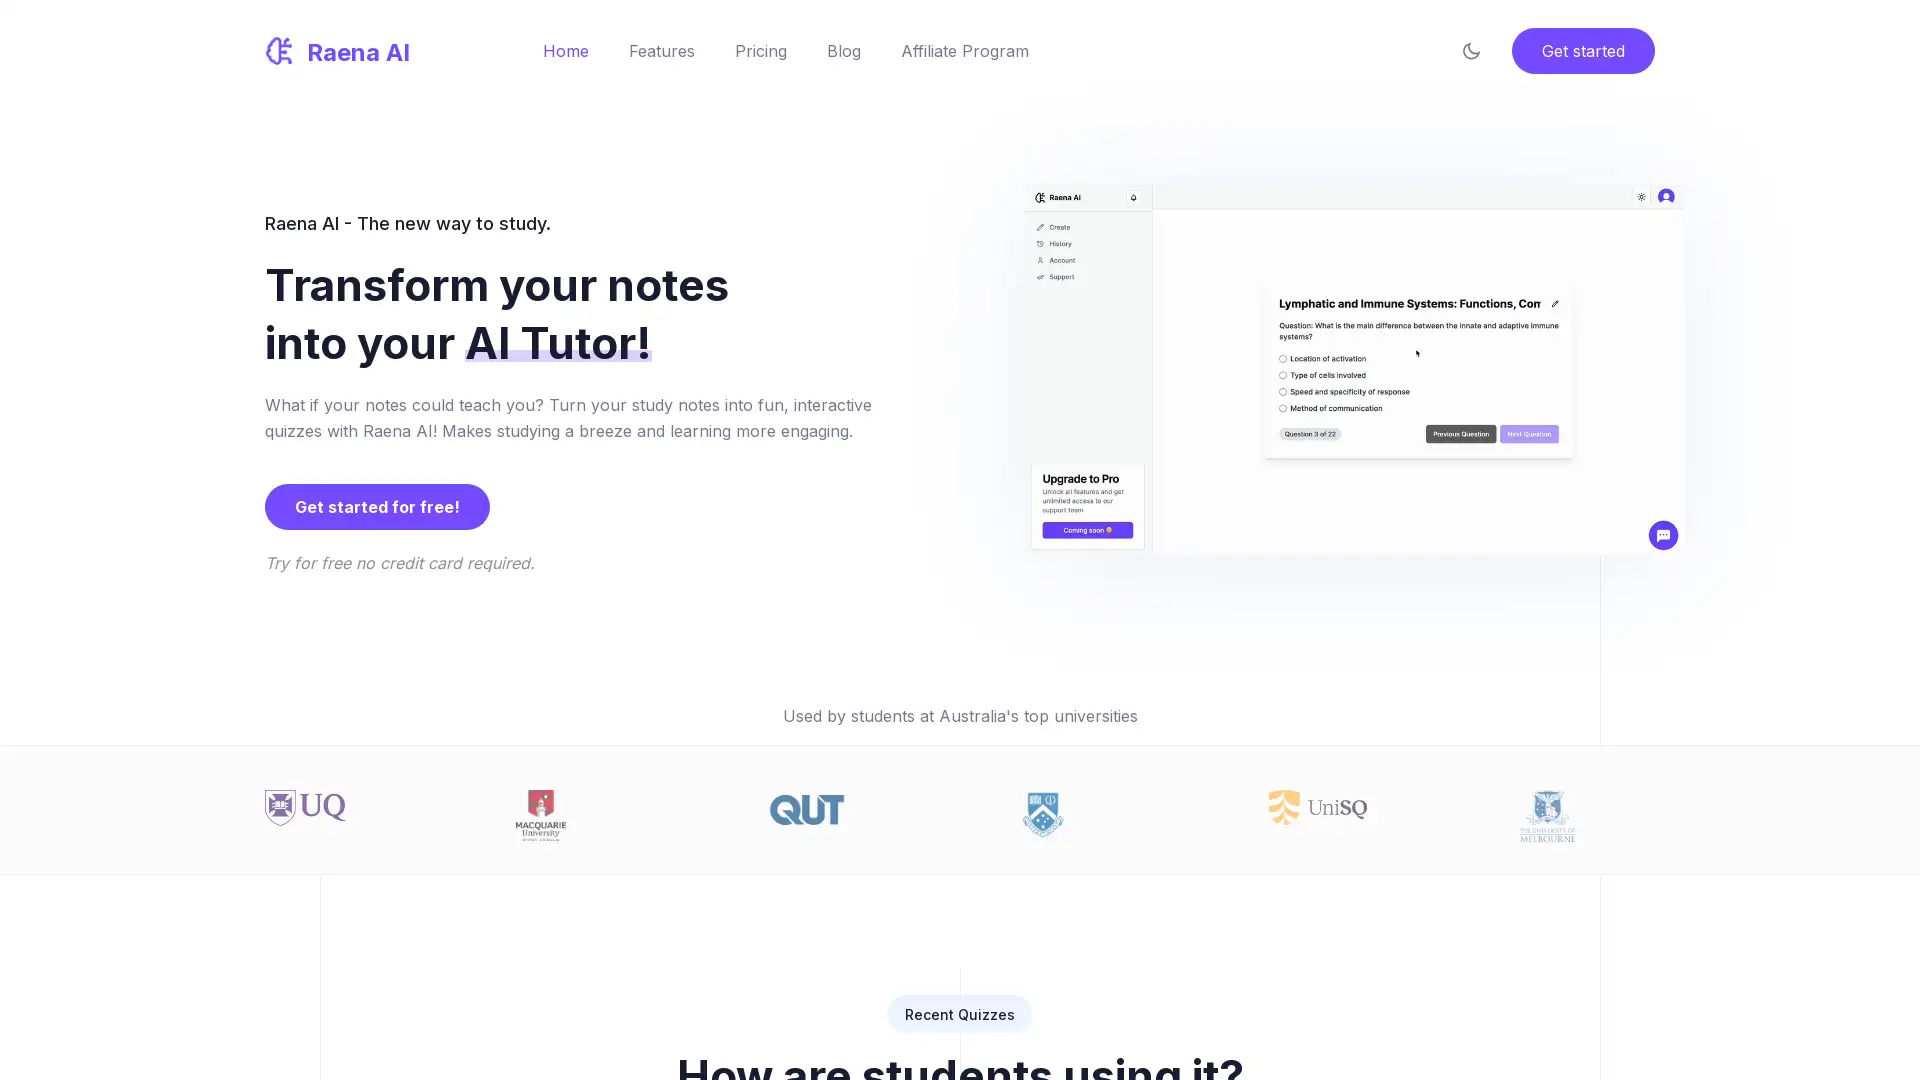Open the Affiliate Program menu item
Viewport: 1920px width, 1080px height.
click(x=965, y=50)
